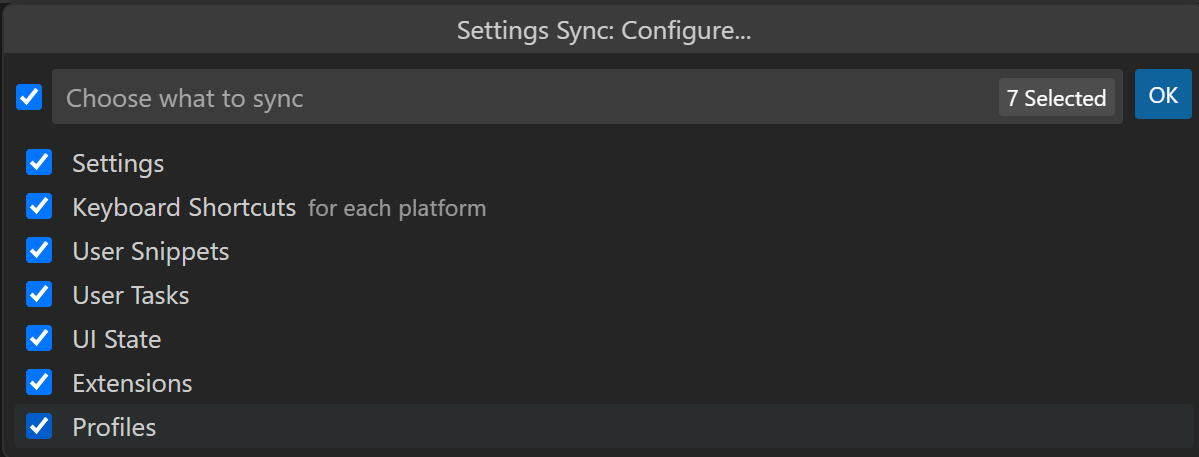Toggle the User Tasks checkbox

click(39, 295)
